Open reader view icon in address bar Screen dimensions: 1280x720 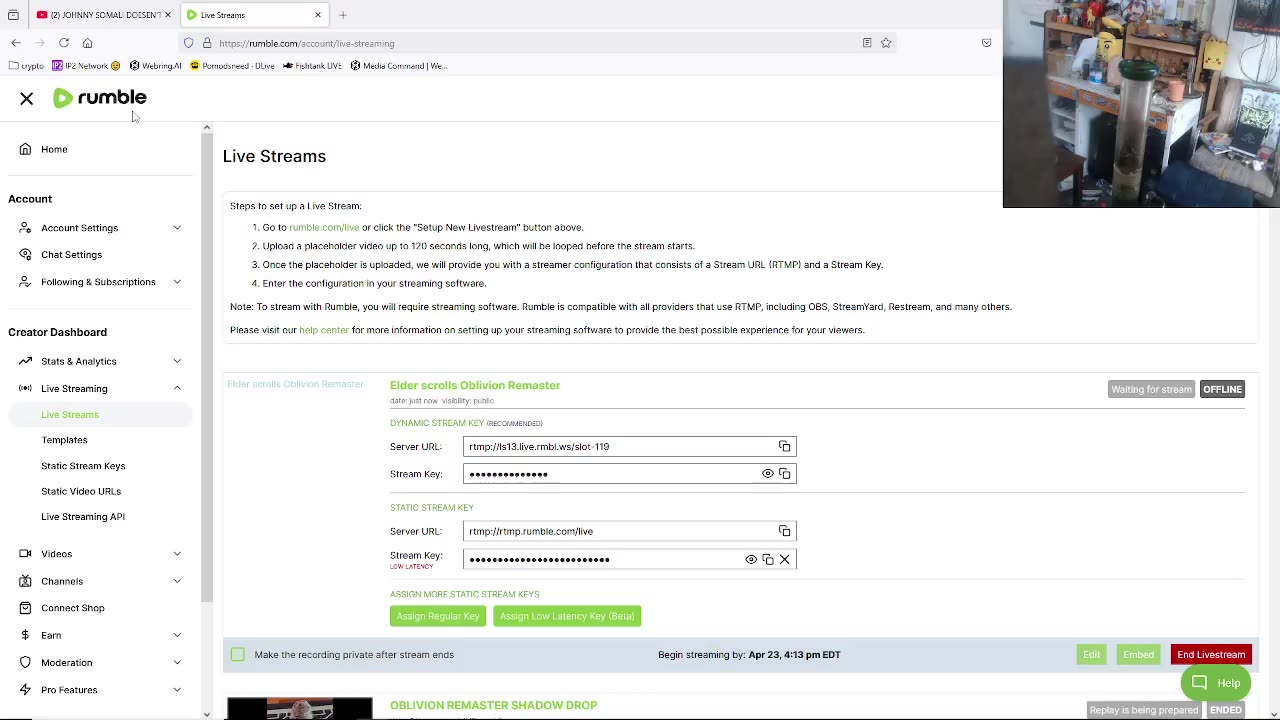coord(867,43)
